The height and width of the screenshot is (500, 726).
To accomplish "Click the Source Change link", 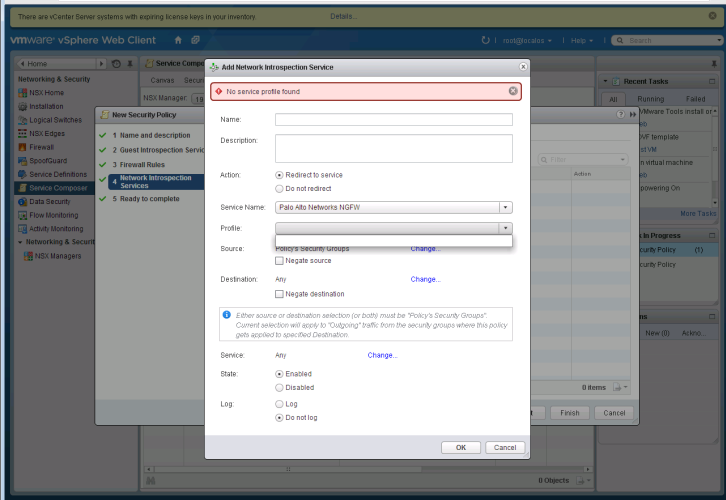I will pos(426,249).
